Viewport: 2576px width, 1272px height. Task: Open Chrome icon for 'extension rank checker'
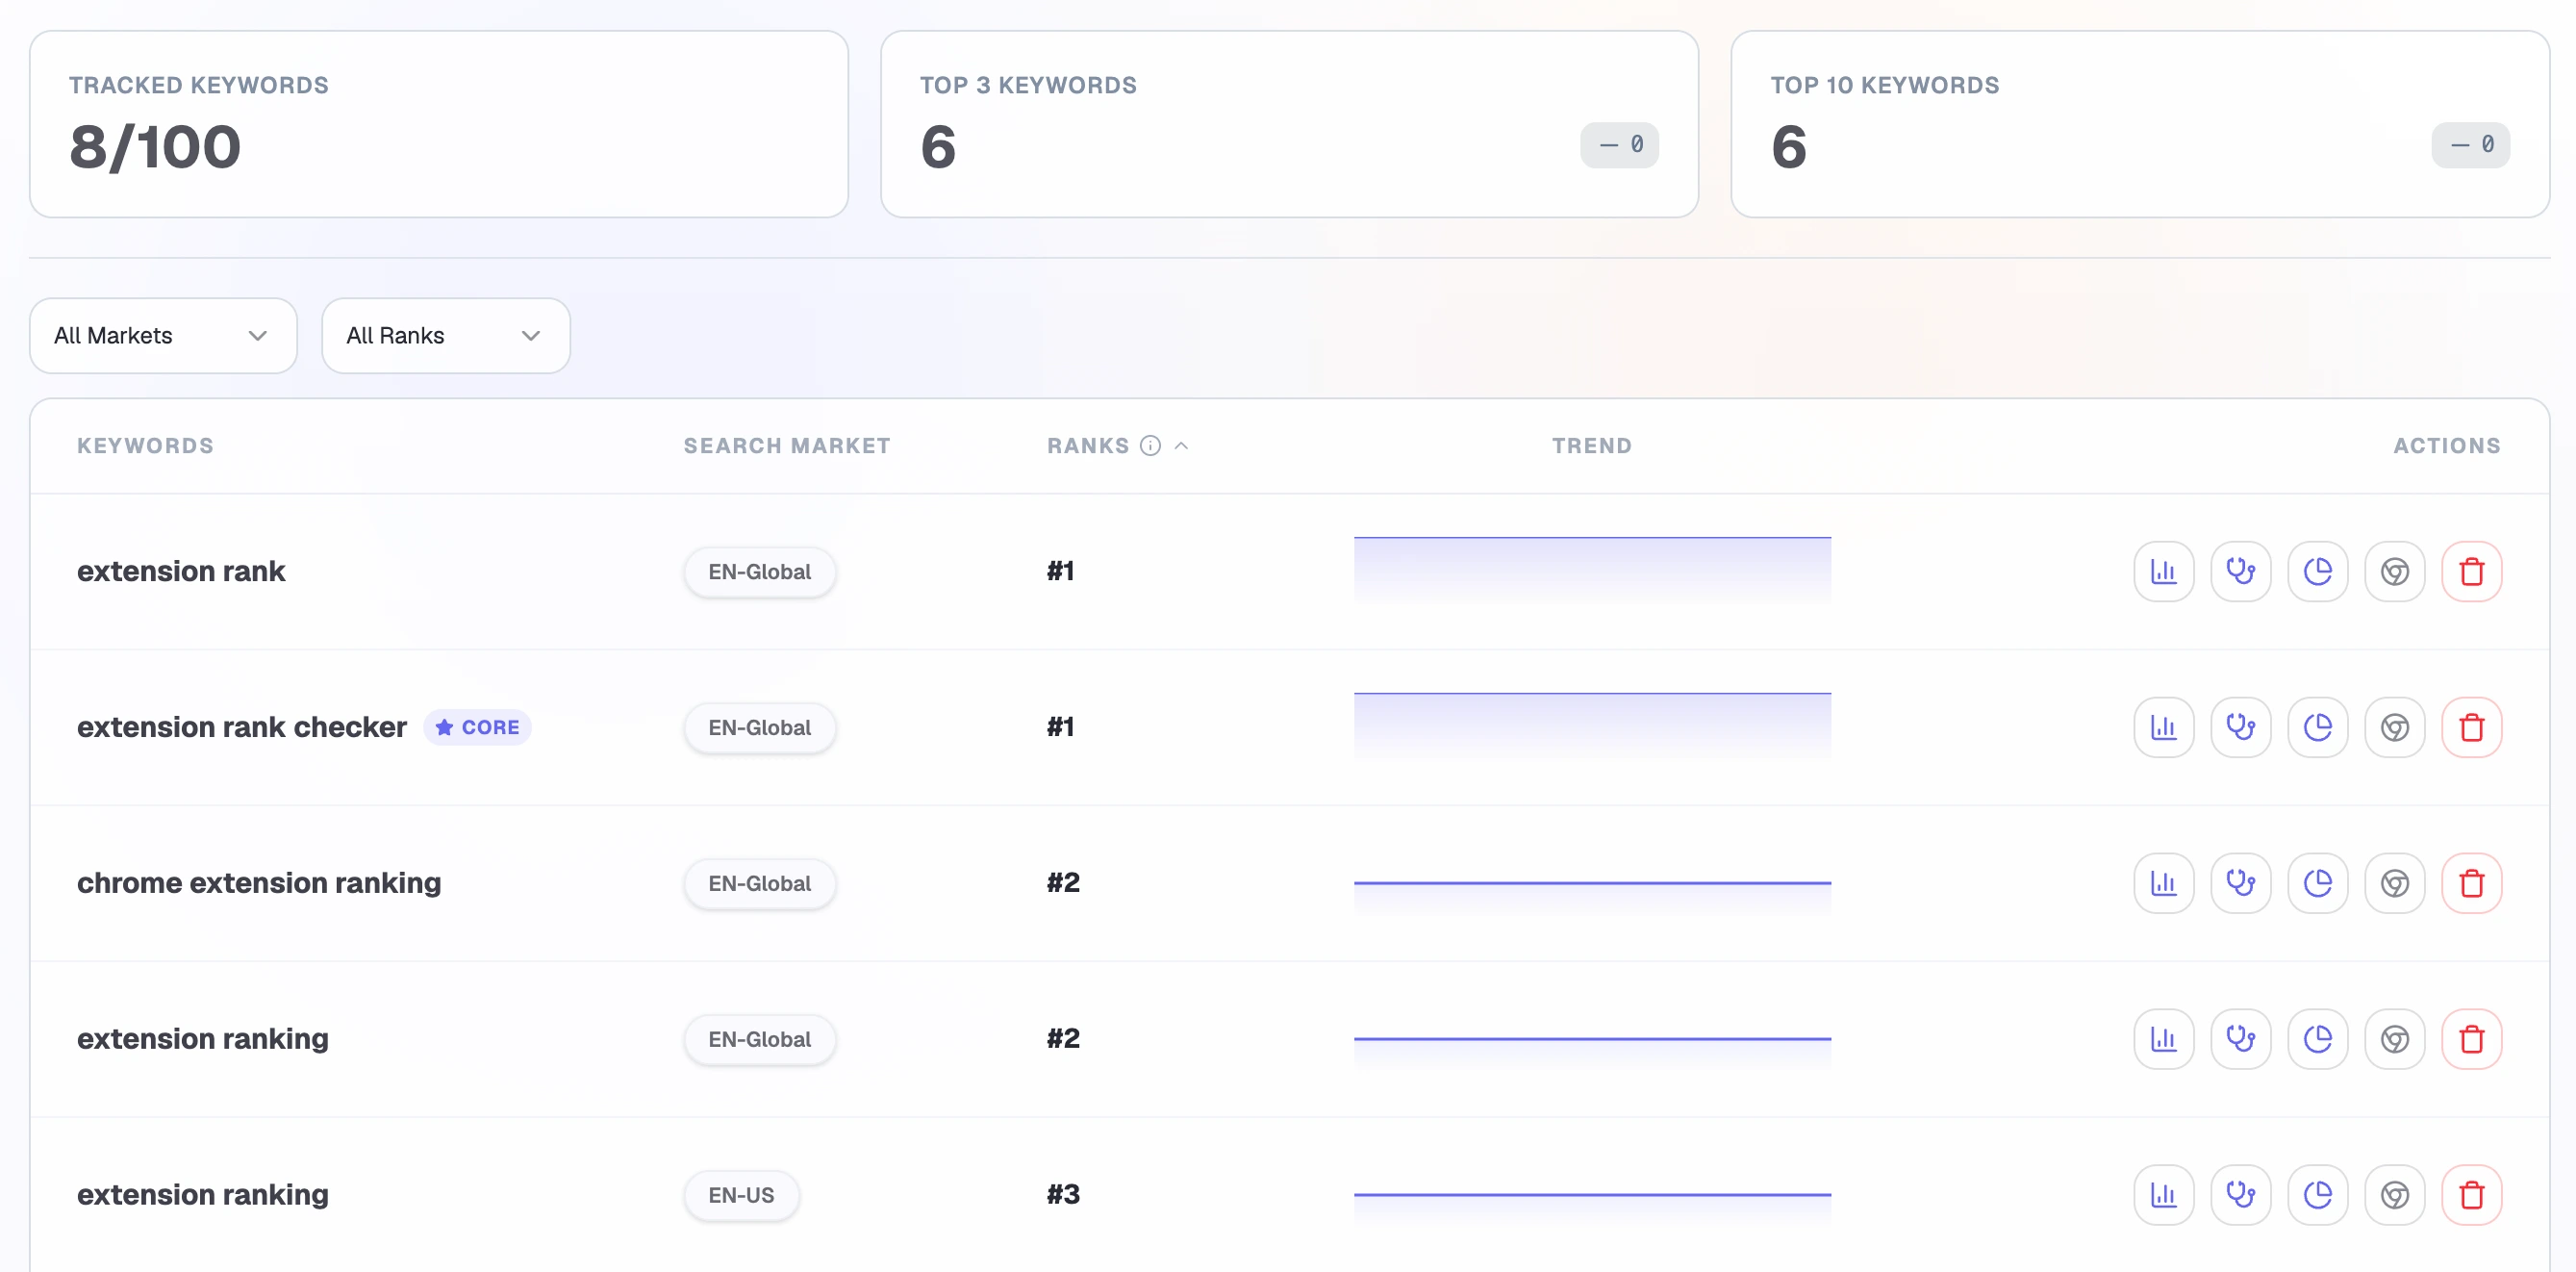2394,727
